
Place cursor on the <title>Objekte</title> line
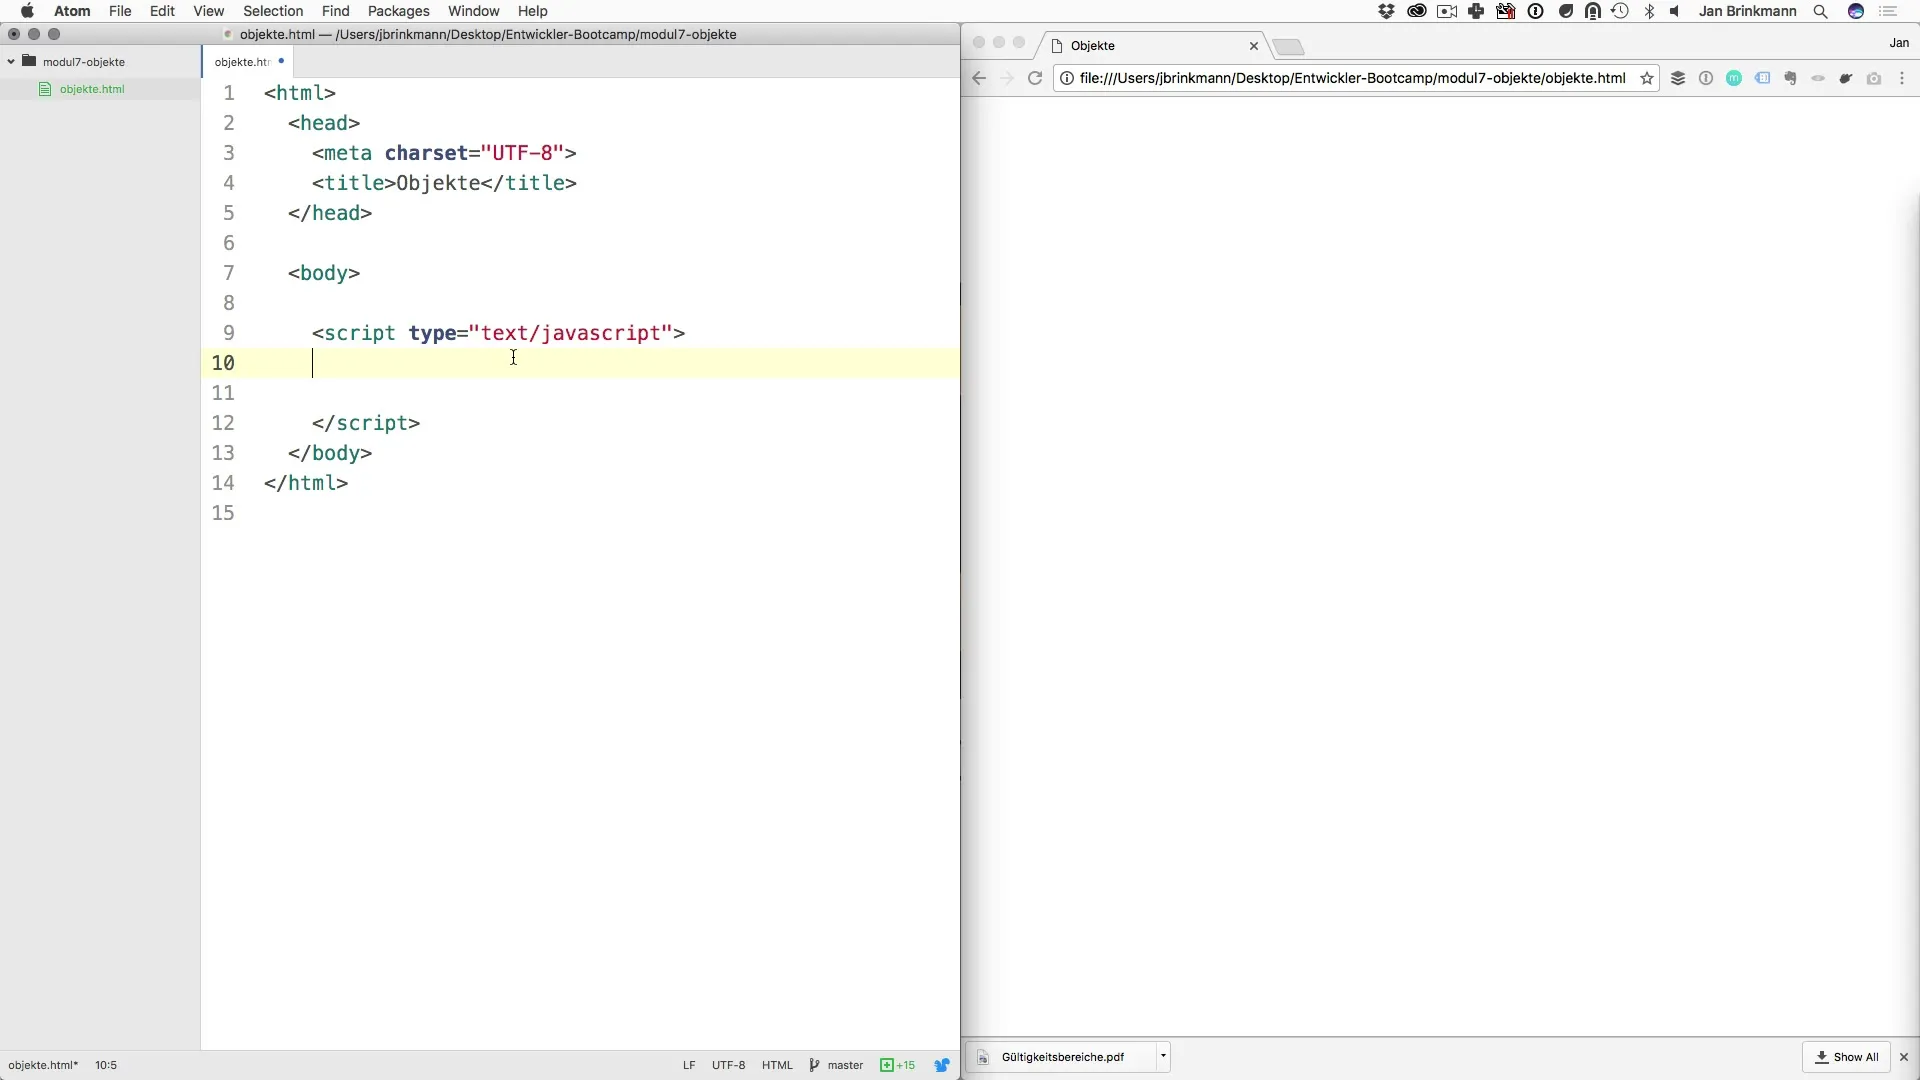[x=444, y=183]
